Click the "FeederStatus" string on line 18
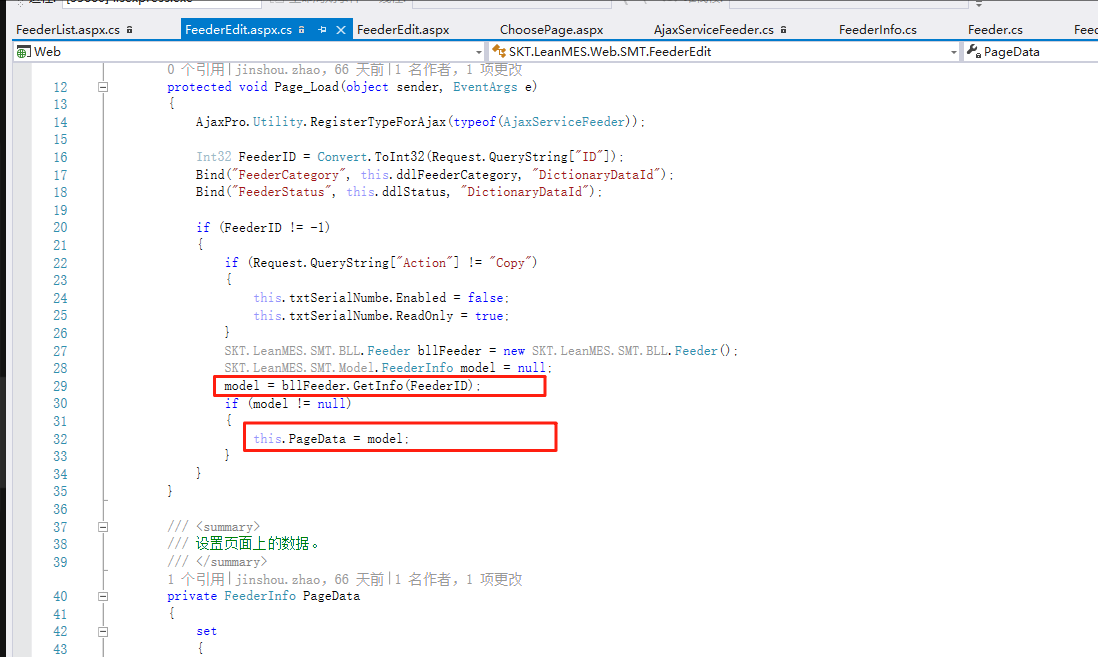 pyautogui.click(x=282, y=192)
